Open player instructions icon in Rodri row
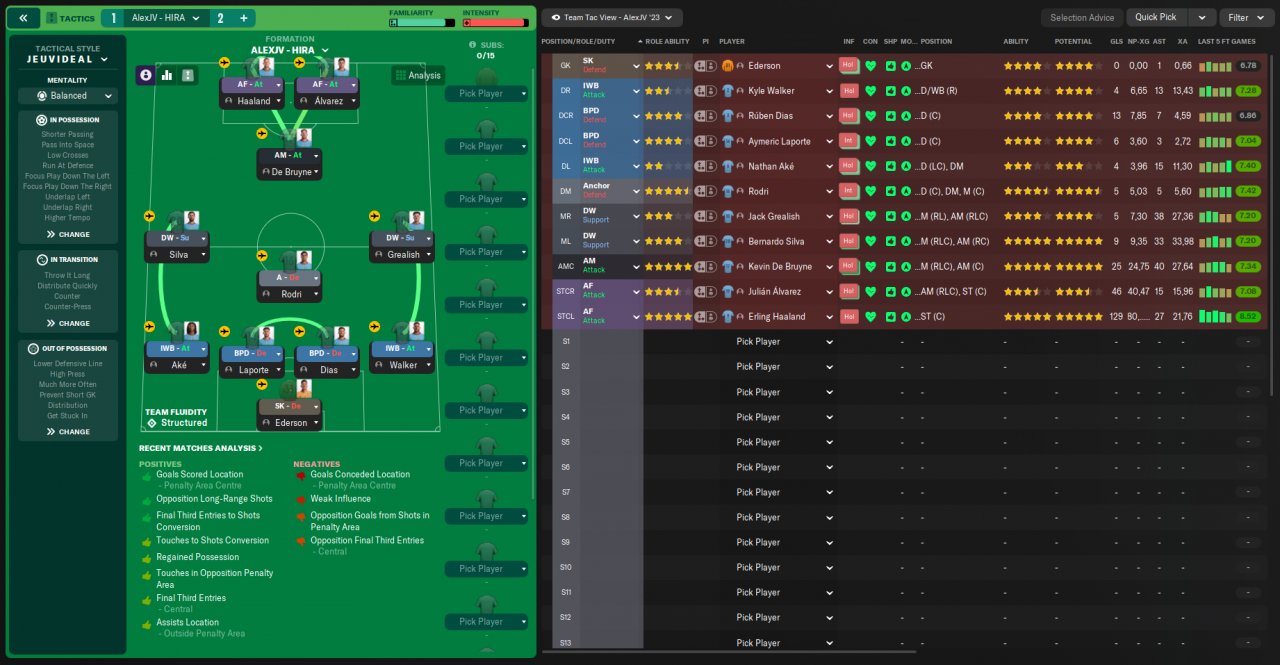 (x=705, y=191)
